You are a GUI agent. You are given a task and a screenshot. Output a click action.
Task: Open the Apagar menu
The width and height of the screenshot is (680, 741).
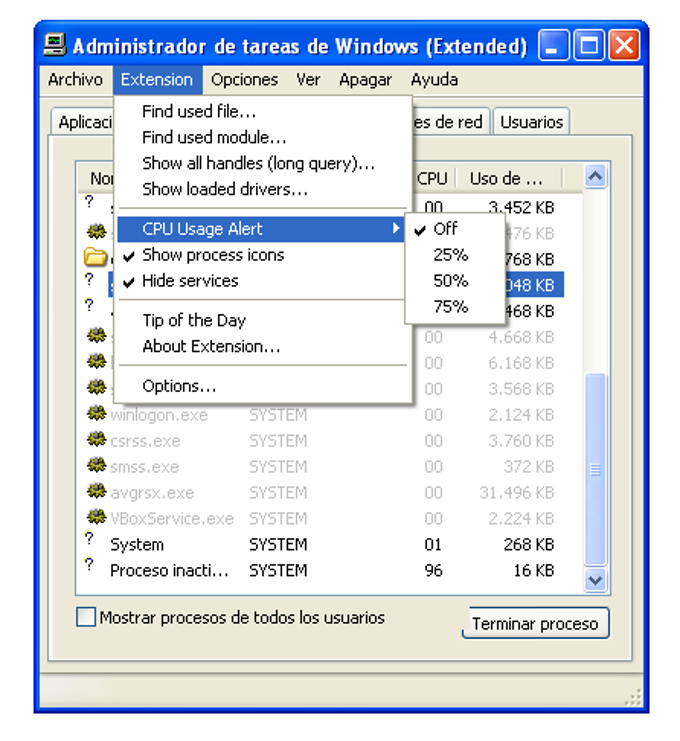(365, 80)
